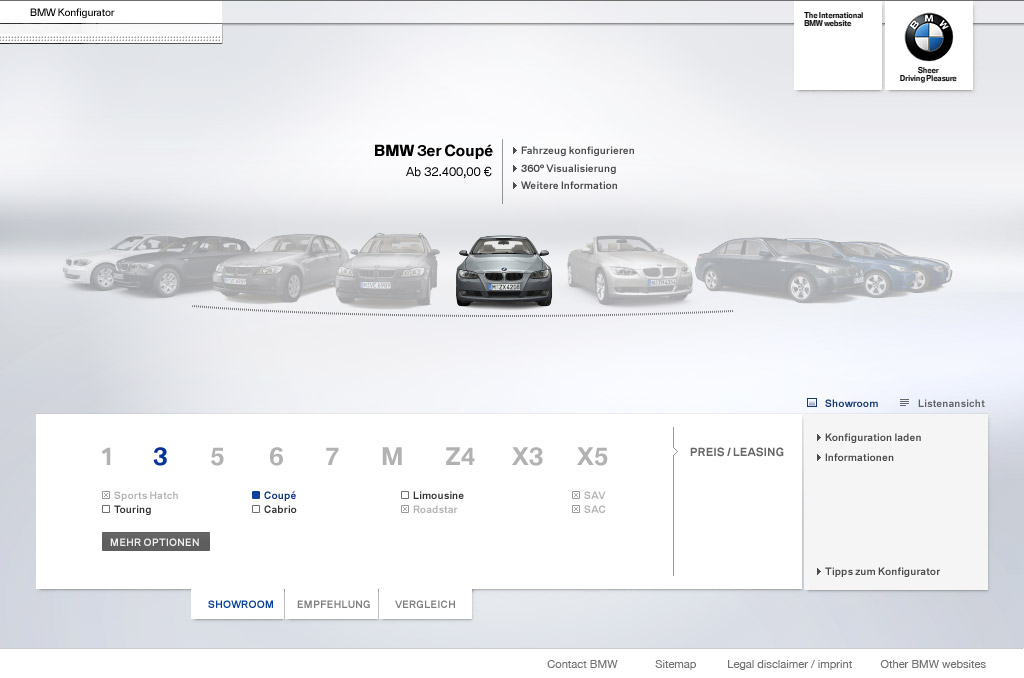
Task: Select the 7 series
Action: (x=332, y=457)
